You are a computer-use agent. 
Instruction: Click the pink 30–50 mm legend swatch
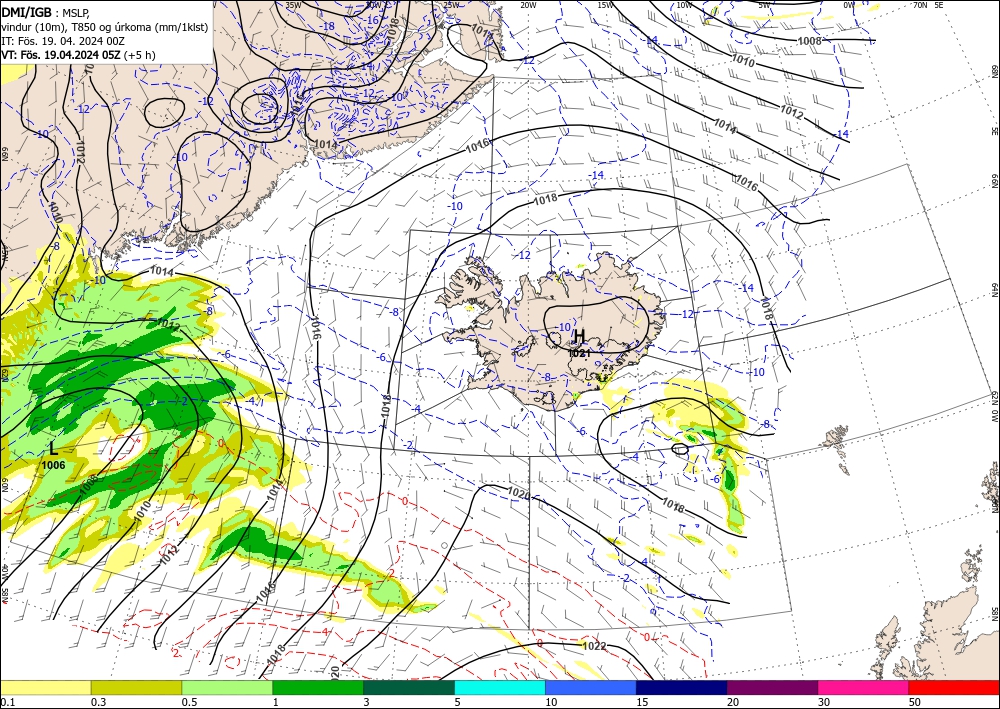864,687
